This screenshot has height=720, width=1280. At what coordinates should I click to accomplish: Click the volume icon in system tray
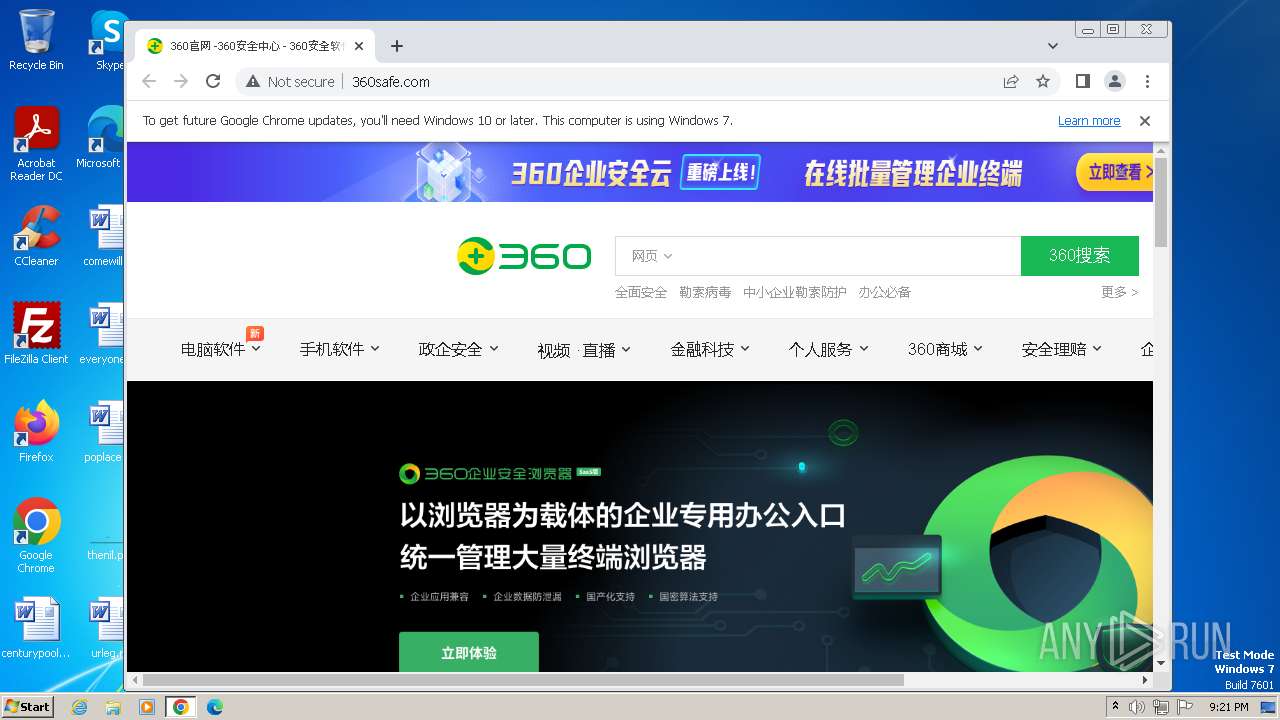click(x=1137, y=707)
